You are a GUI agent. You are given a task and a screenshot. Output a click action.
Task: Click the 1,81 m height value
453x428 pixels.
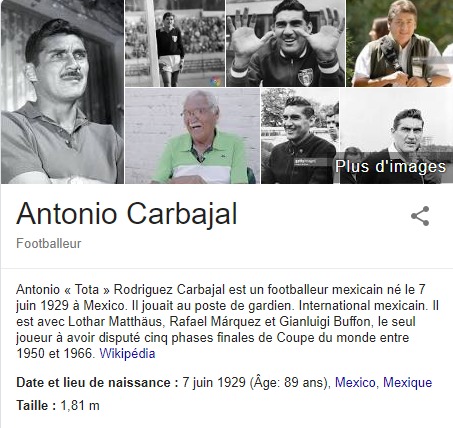(80, 406)
